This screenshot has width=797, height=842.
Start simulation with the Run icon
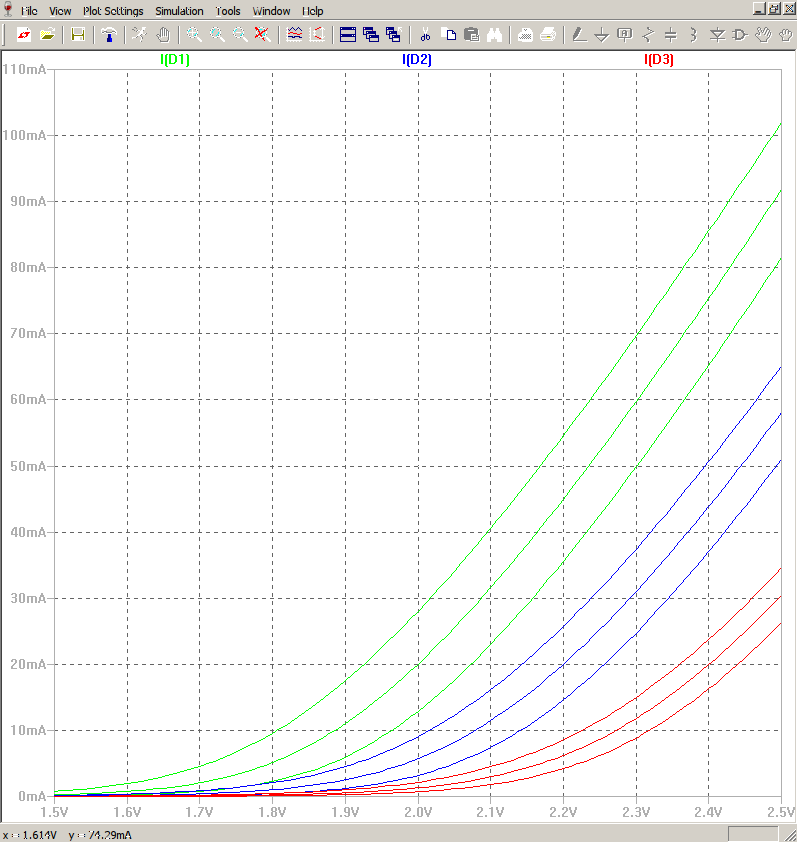[139, 35]
